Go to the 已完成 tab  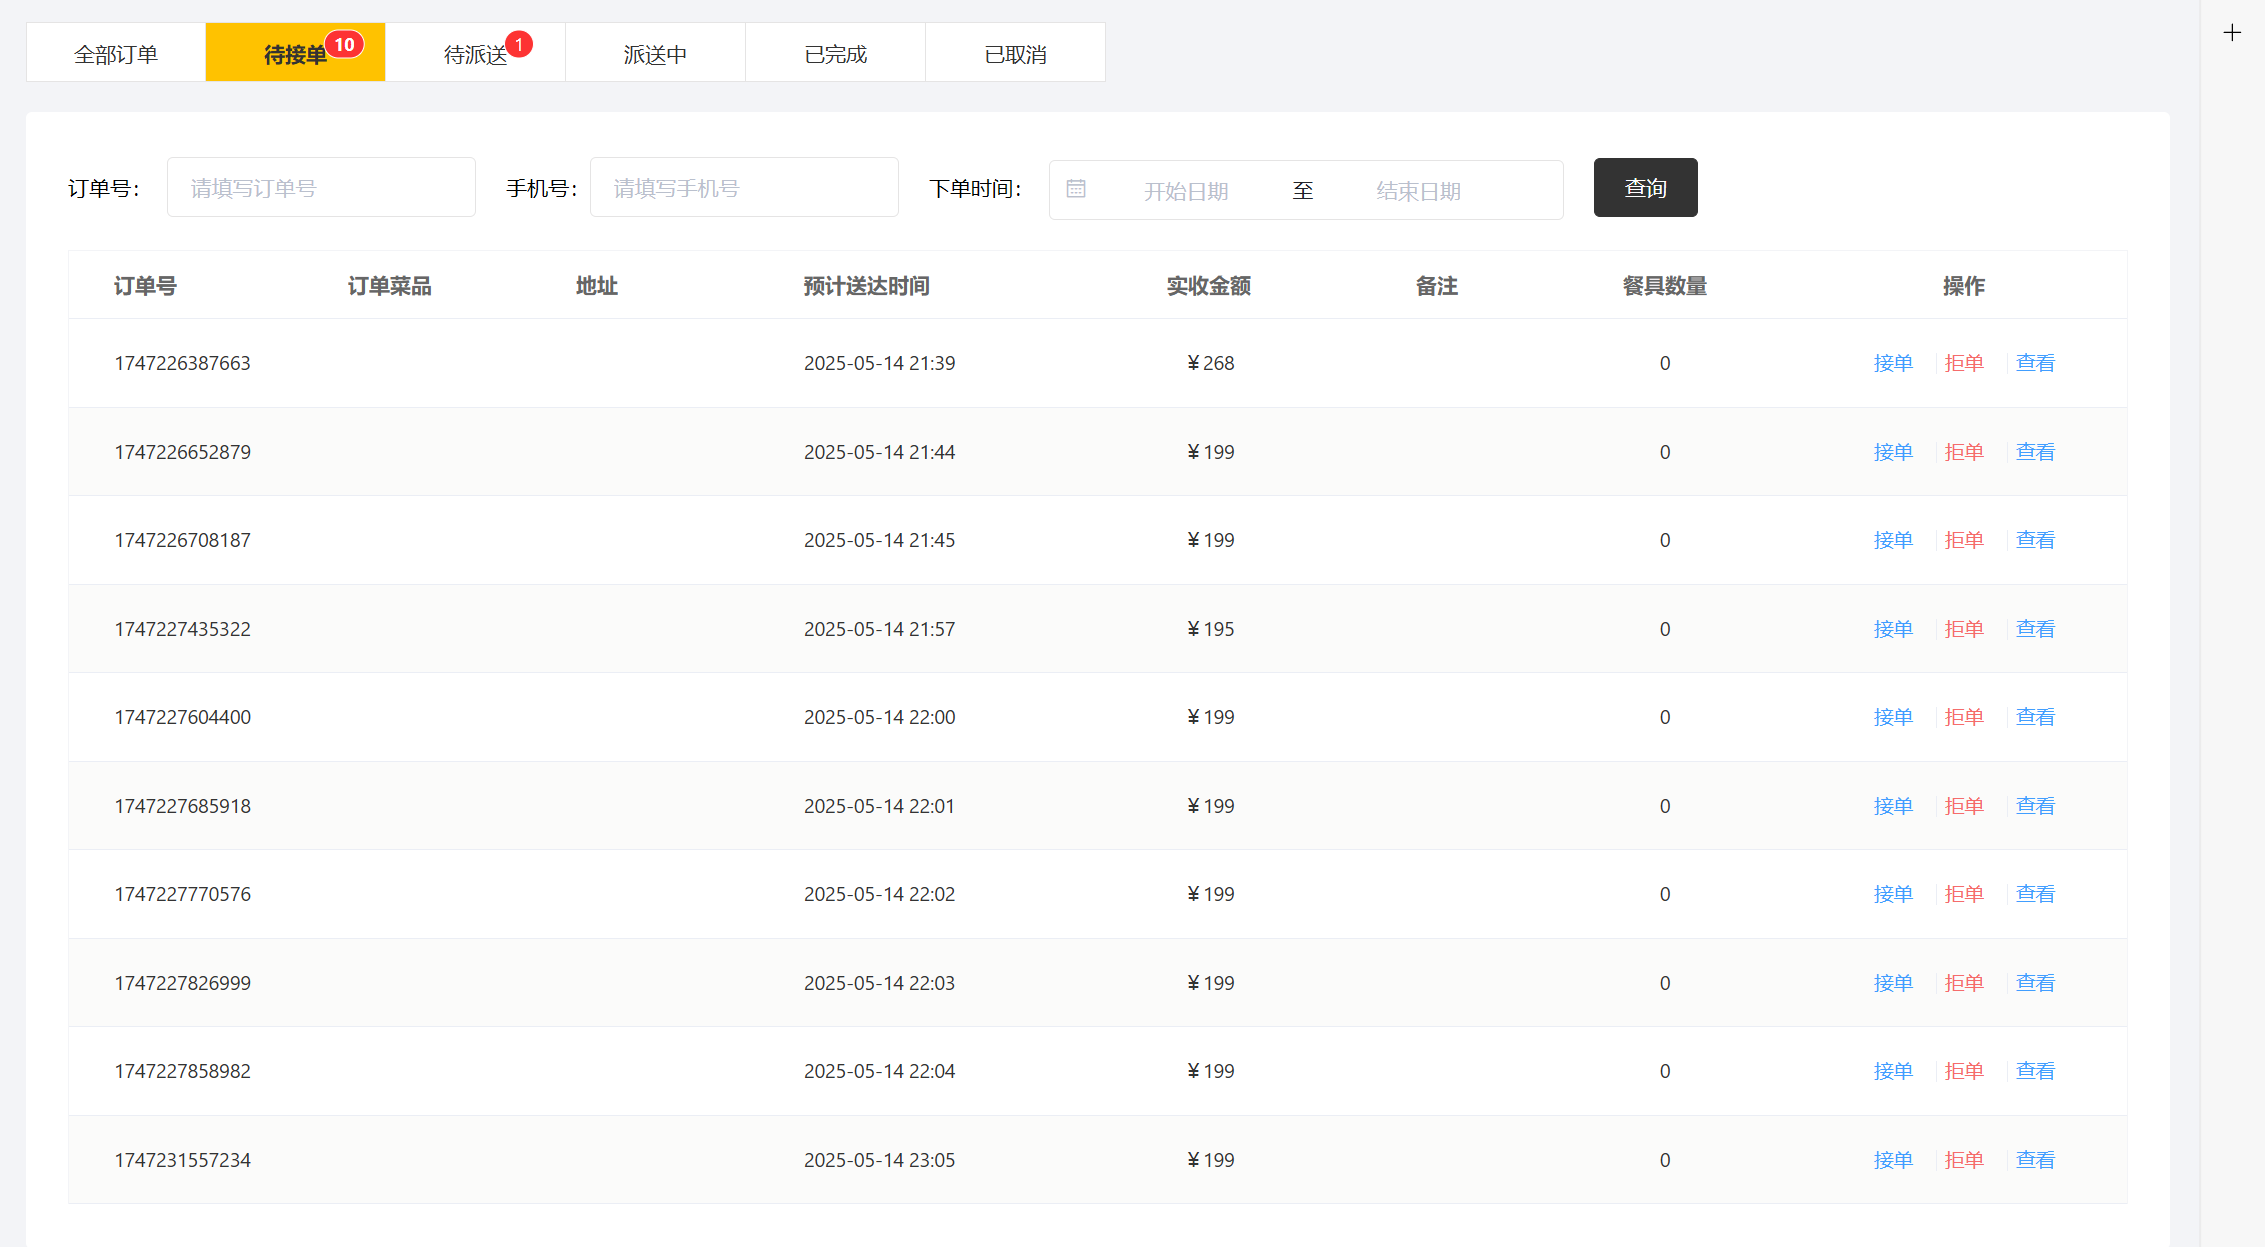click(x=835, y=54)
